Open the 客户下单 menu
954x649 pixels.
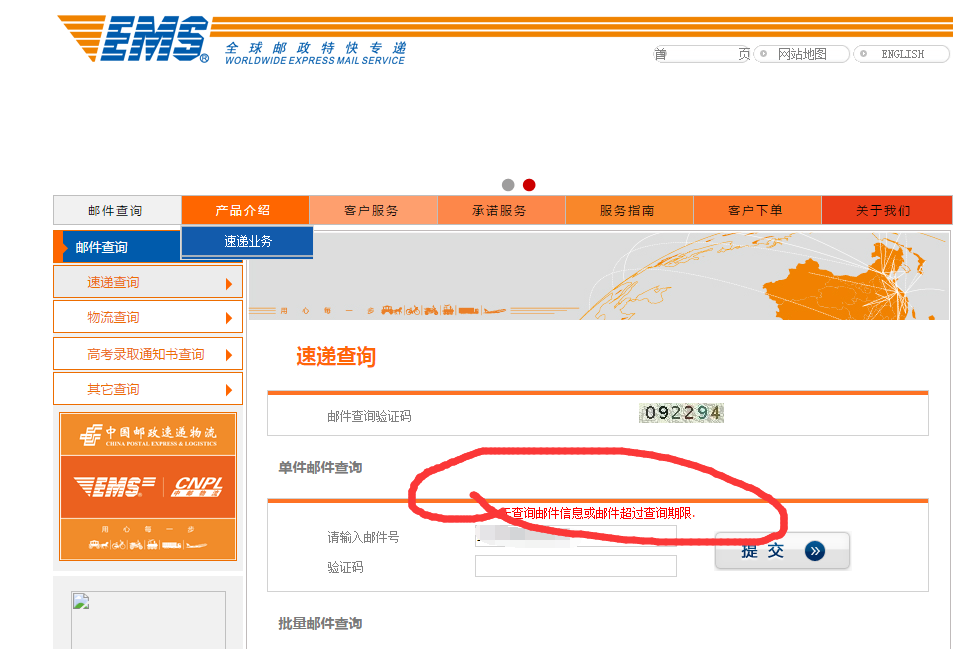coord(756,210)
